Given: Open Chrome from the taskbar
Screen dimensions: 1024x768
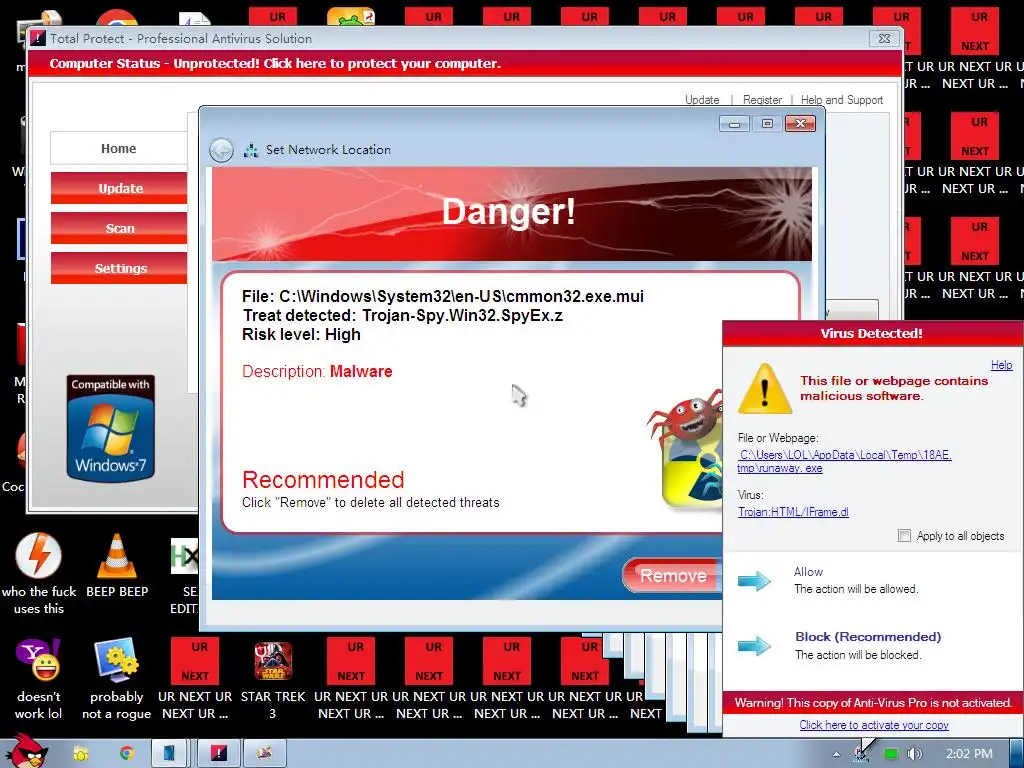Looking at the screenshot, I should 127,754.
